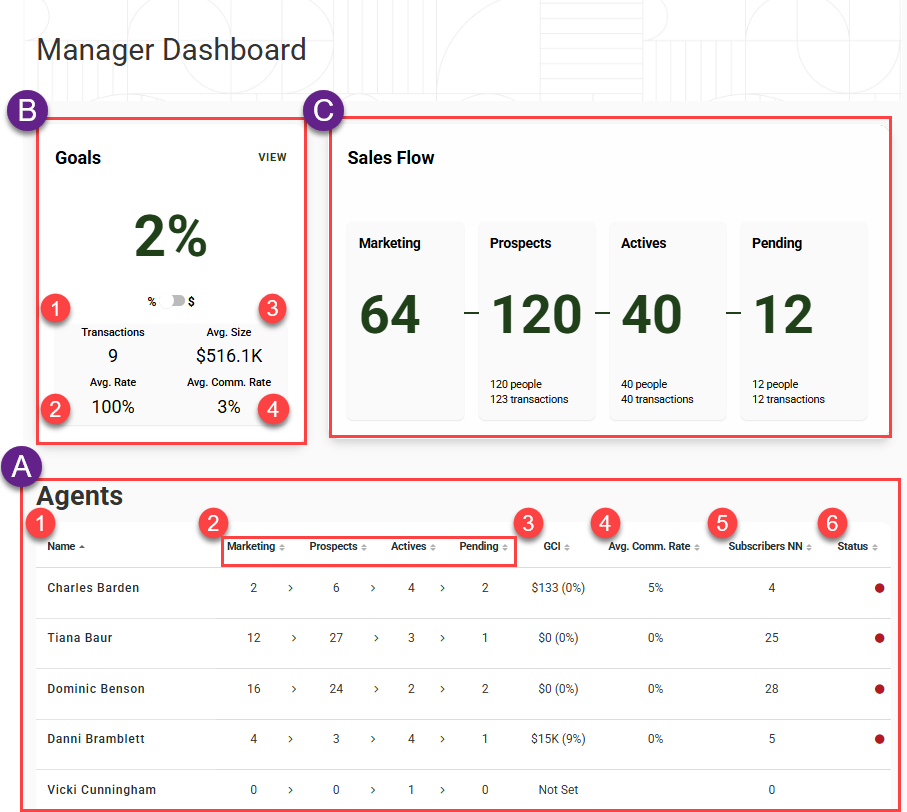907x812 pixels.
Task: Click '12 transactions' under Pending
Action: (x=788, y=399)
